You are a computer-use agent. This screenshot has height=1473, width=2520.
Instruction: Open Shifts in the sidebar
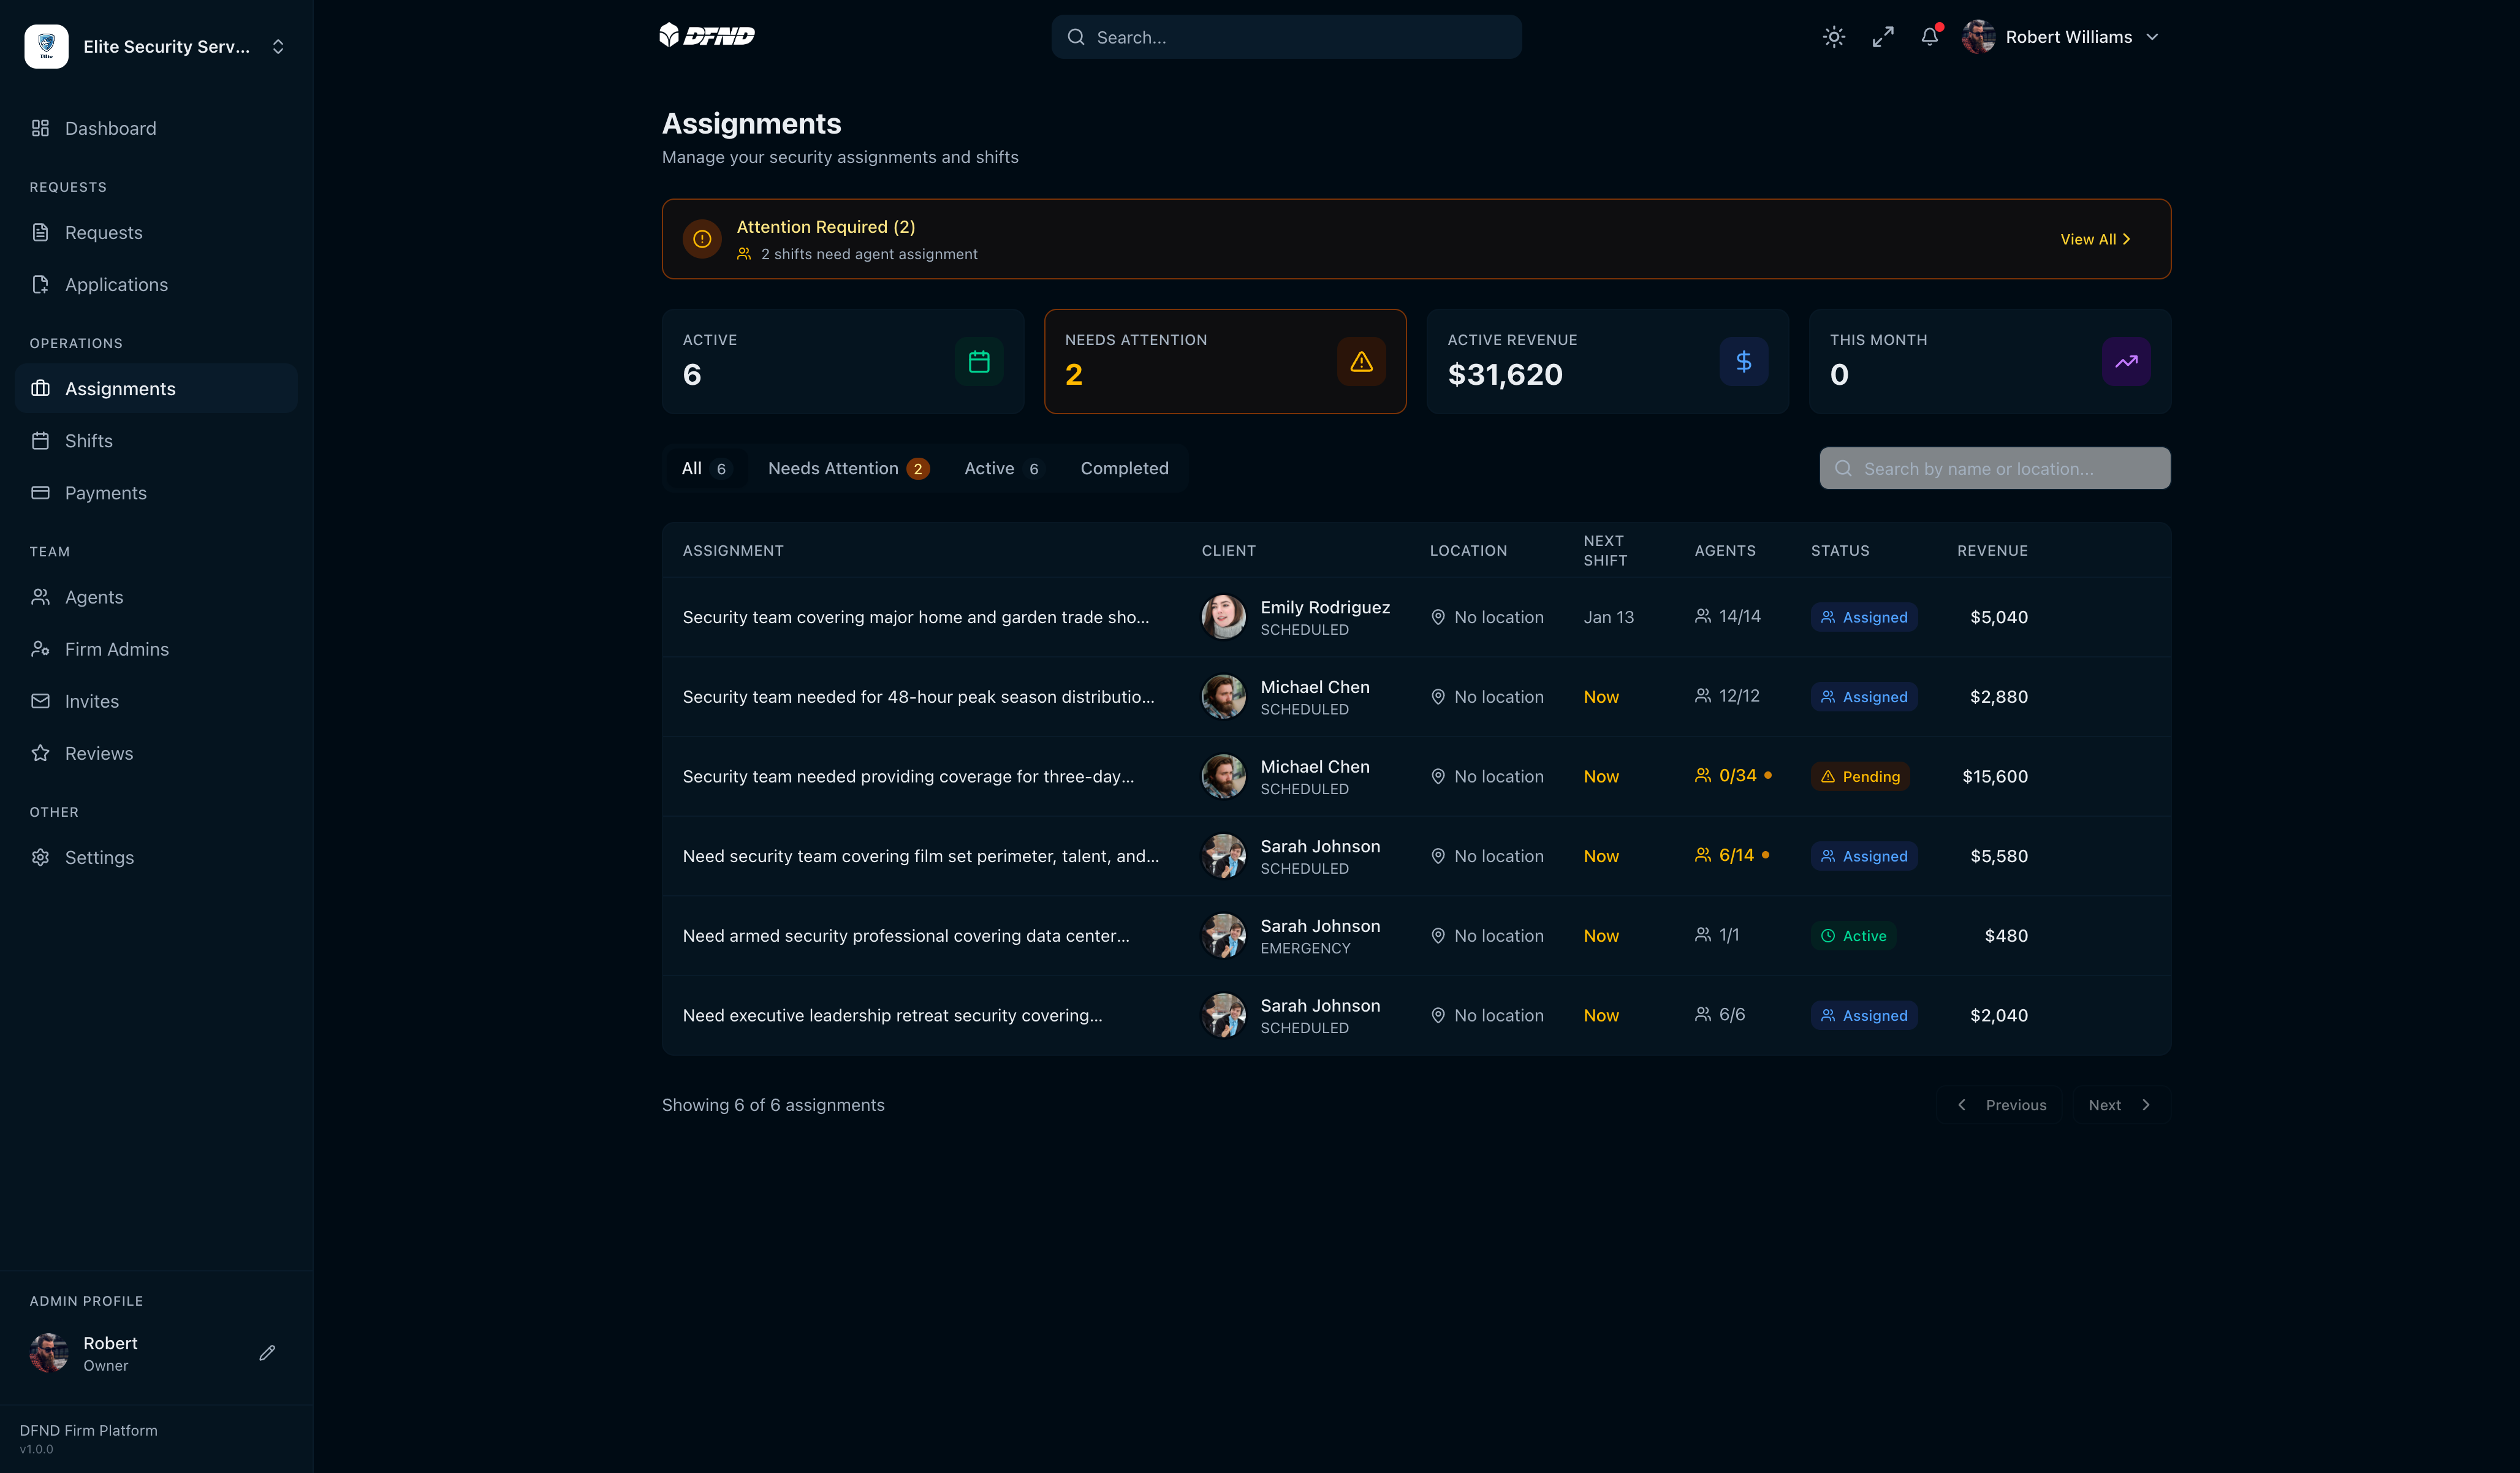coord(88,441)
